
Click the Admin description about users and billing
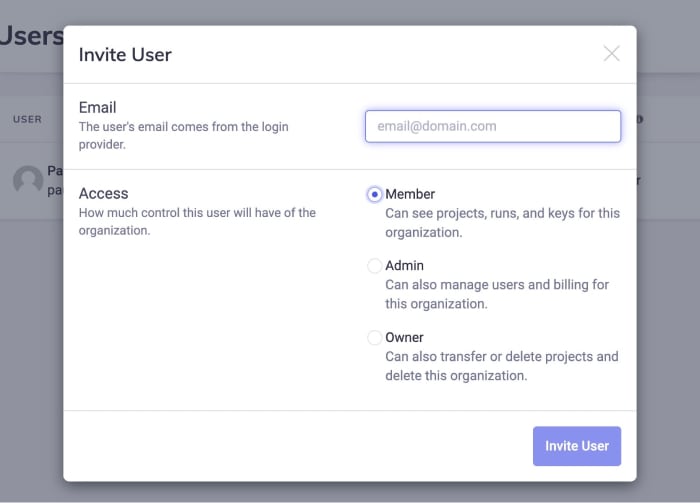click(x=496, y=294)
